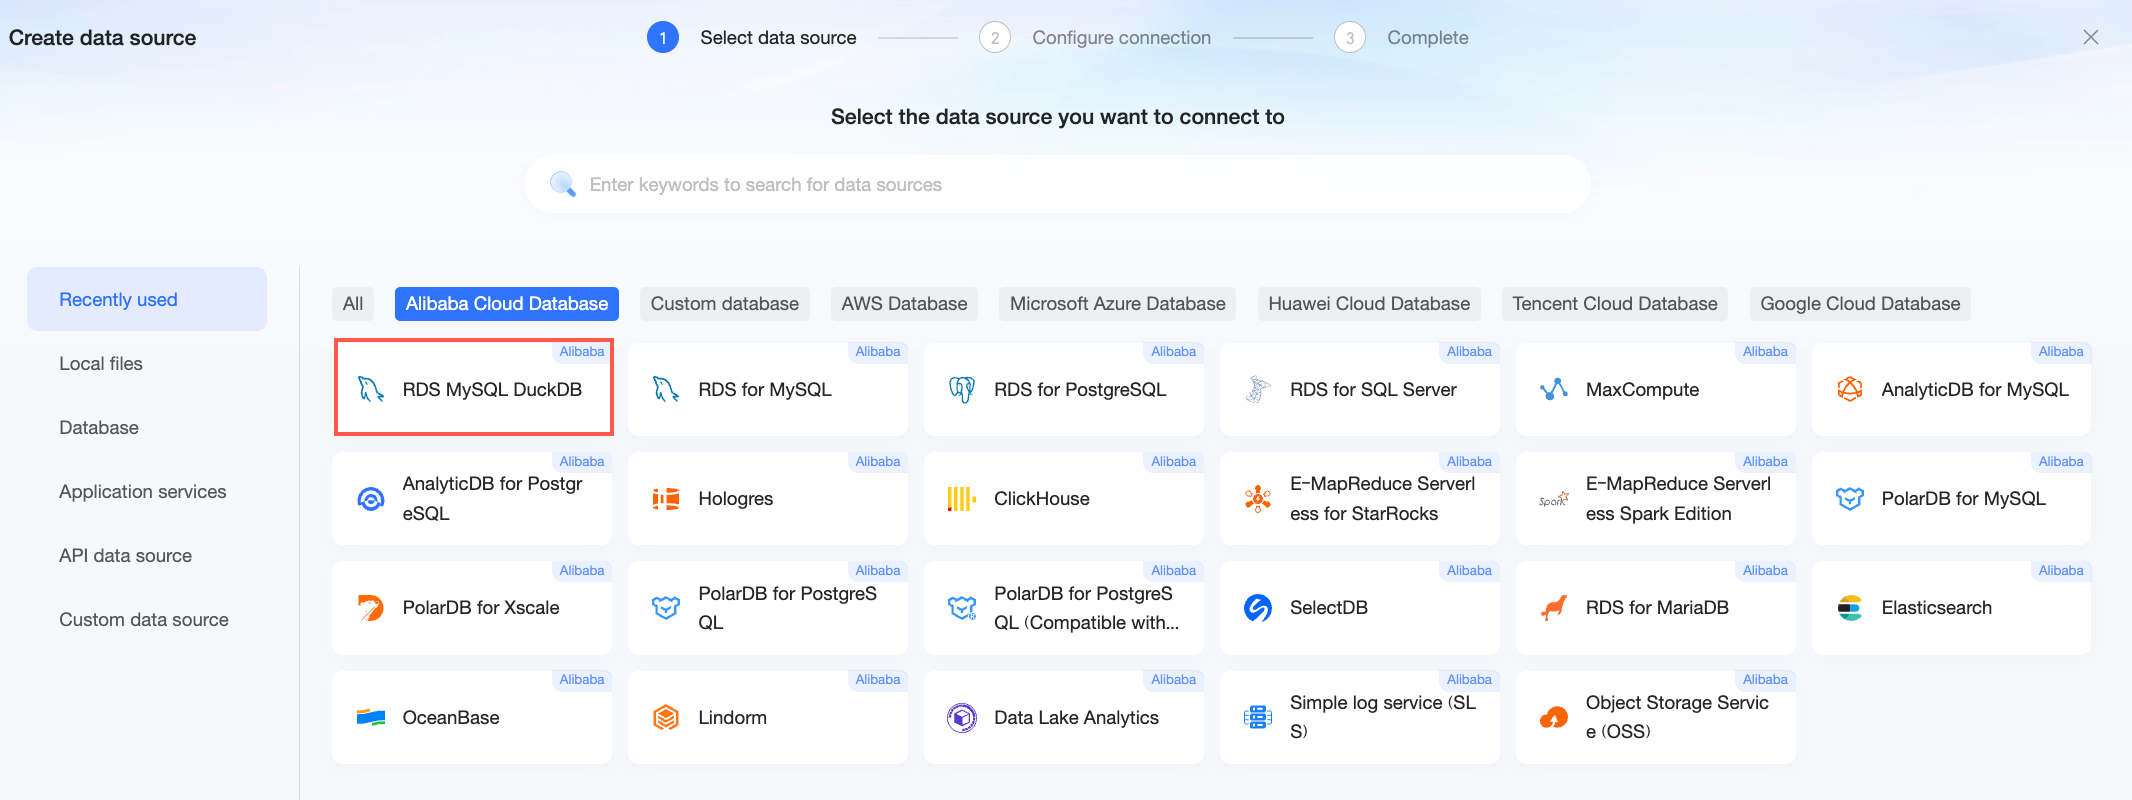
Task: Click the SelectDB icon
Action: 1258,608
